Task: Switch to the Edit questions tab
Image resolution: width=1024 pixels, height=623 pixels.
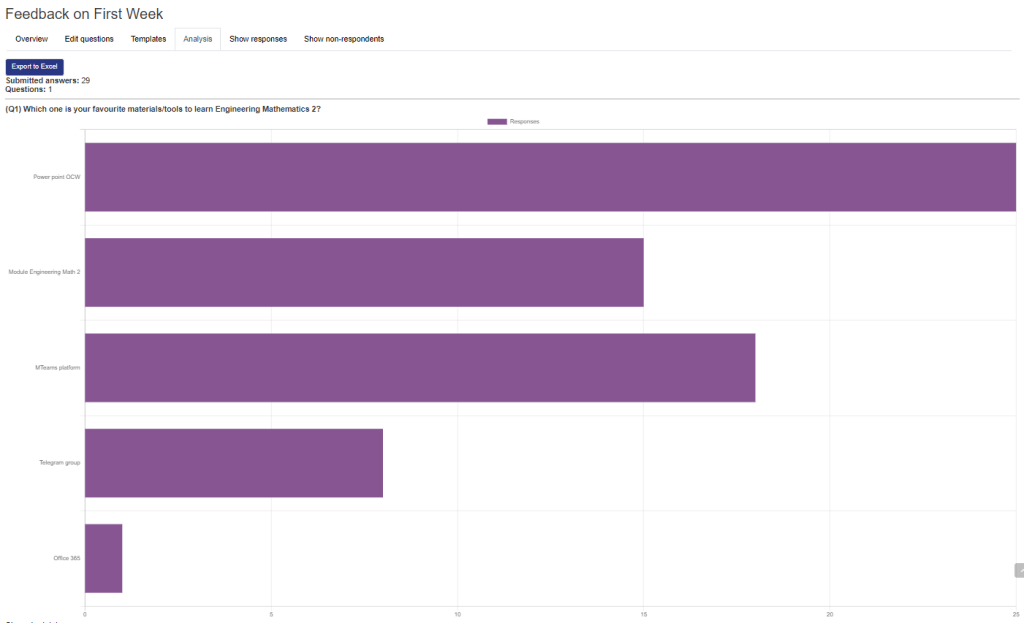Action: tap(89, 39)
